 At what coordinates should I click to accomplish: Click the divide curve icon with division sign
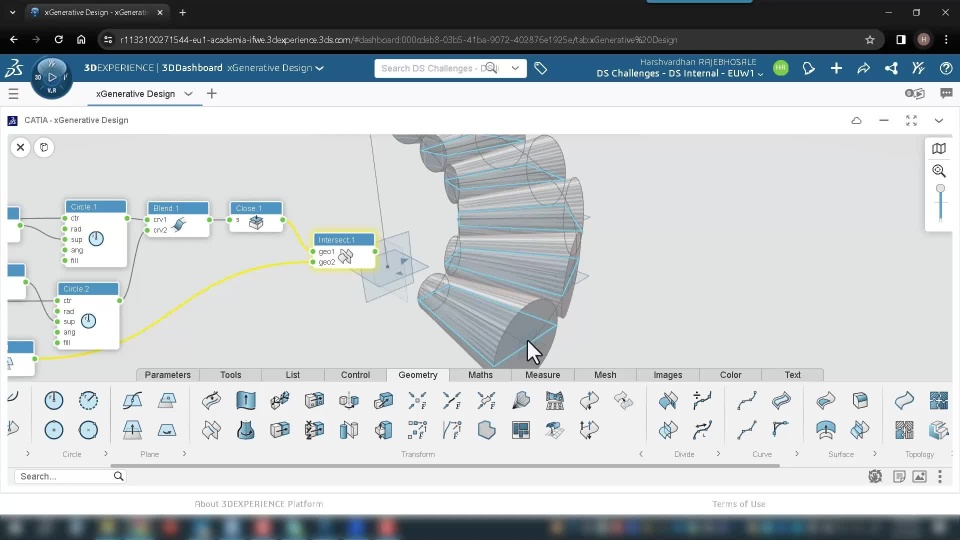coord(702,400)
